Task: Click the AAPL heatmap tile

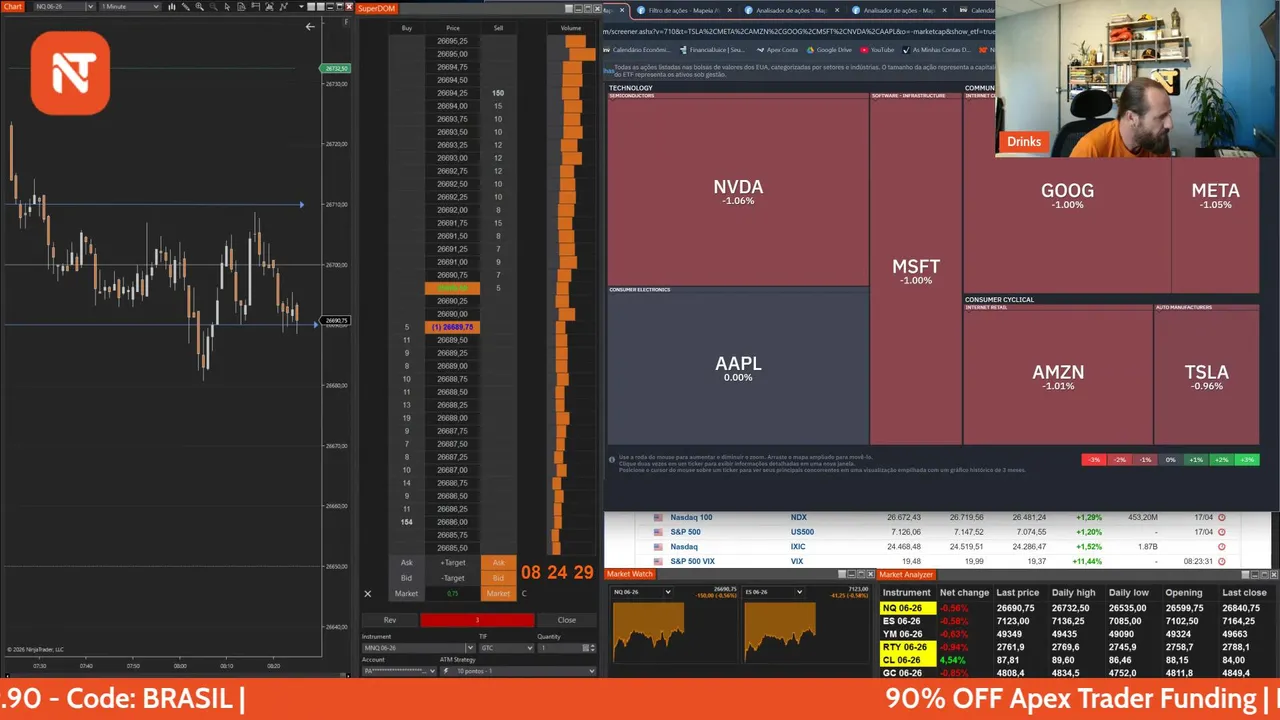Action: (x=738, y=368)
